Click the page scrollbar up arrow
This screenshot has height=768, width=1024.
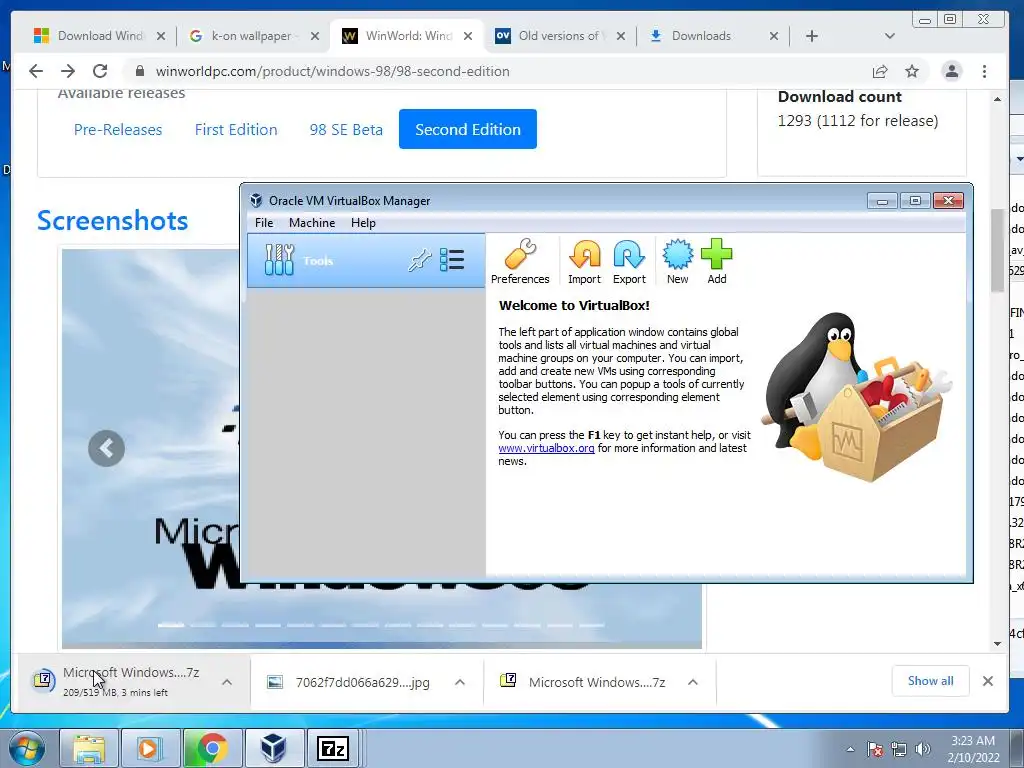997,99
